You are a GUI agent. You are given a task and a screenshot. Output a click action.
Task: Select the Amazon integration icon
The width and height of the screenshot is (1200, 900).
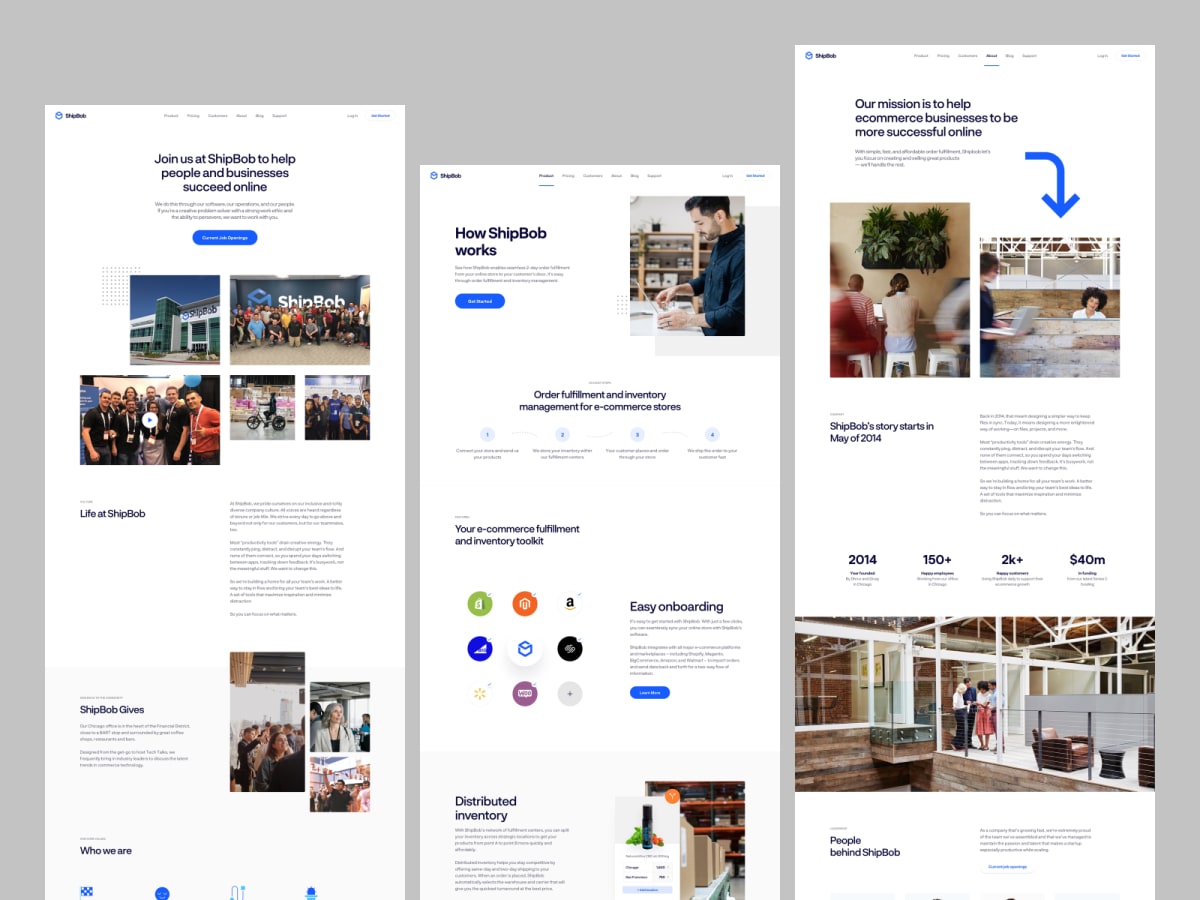[x=570, y=604]
